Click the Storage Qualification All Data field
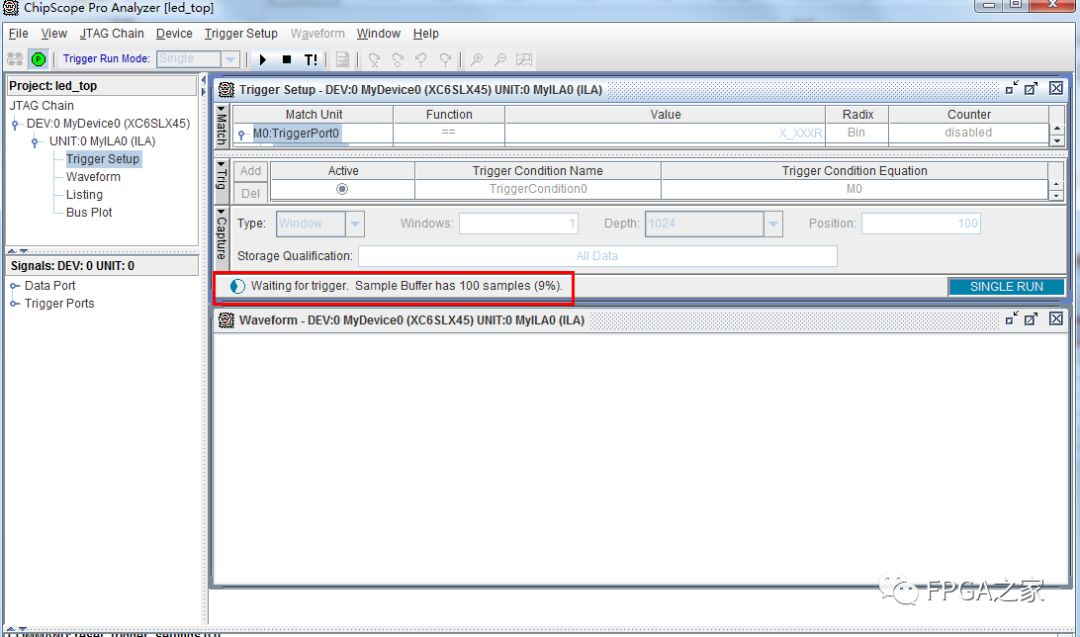 click(597, 256)
